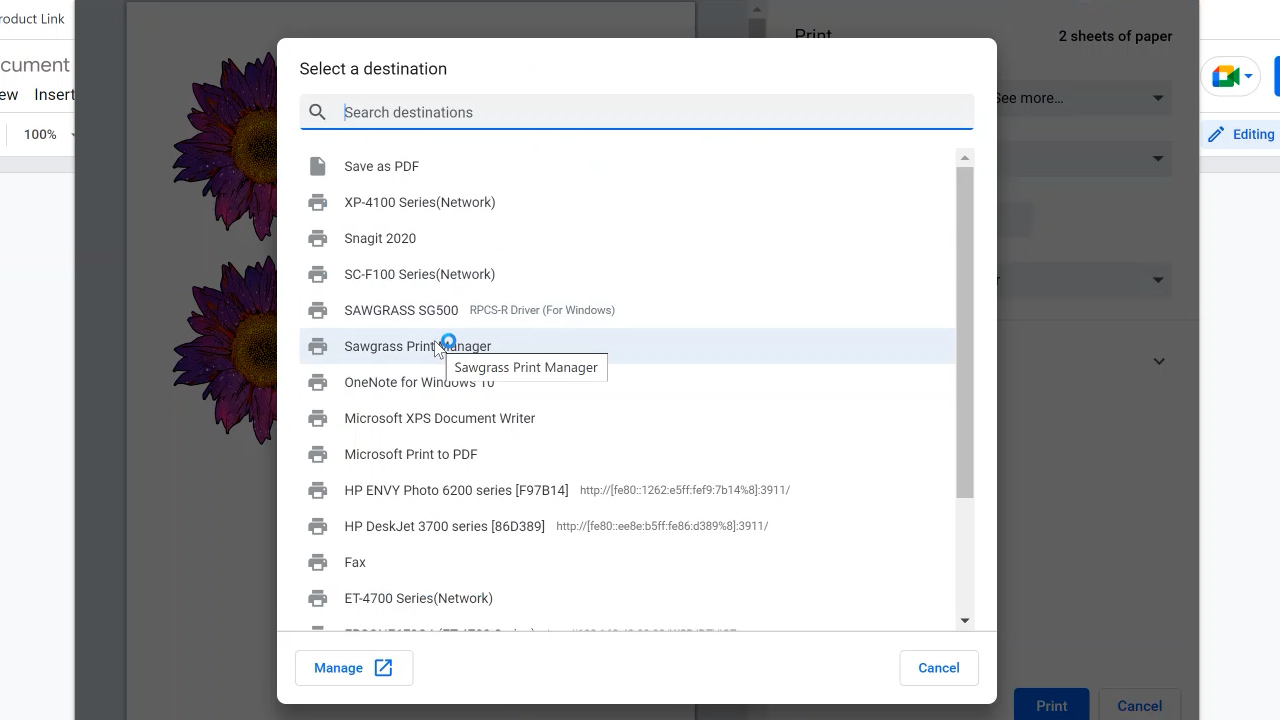Screen dimensions: 1280x720
Task: Click the search magnifier icon
Action: [x=317, y=112]
